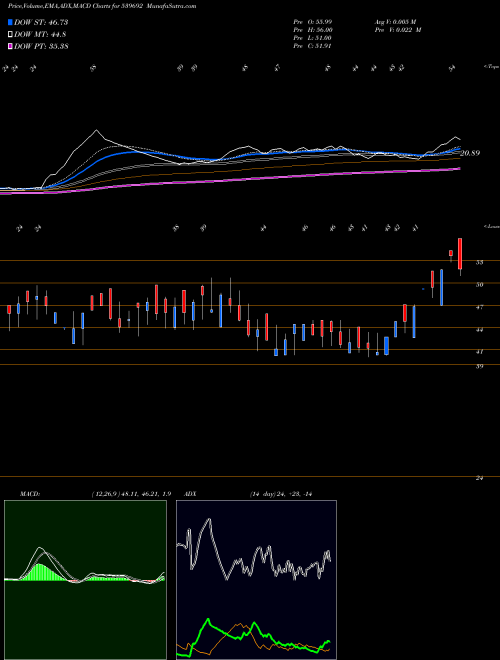Click the 41 price axis label
This screenshot has height=660, width=500.
click(479, 351)
